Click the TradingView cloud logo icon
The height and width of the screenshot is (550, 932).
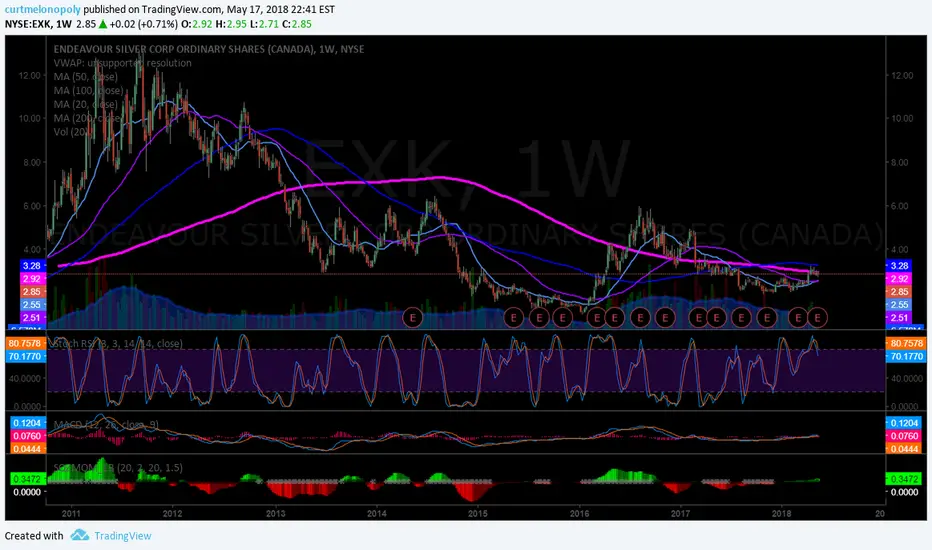pos(80,535)
